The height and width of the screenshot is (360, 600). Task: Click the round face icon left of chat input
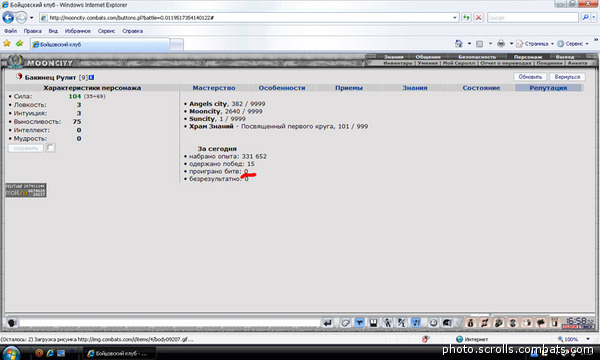(12, 323)
